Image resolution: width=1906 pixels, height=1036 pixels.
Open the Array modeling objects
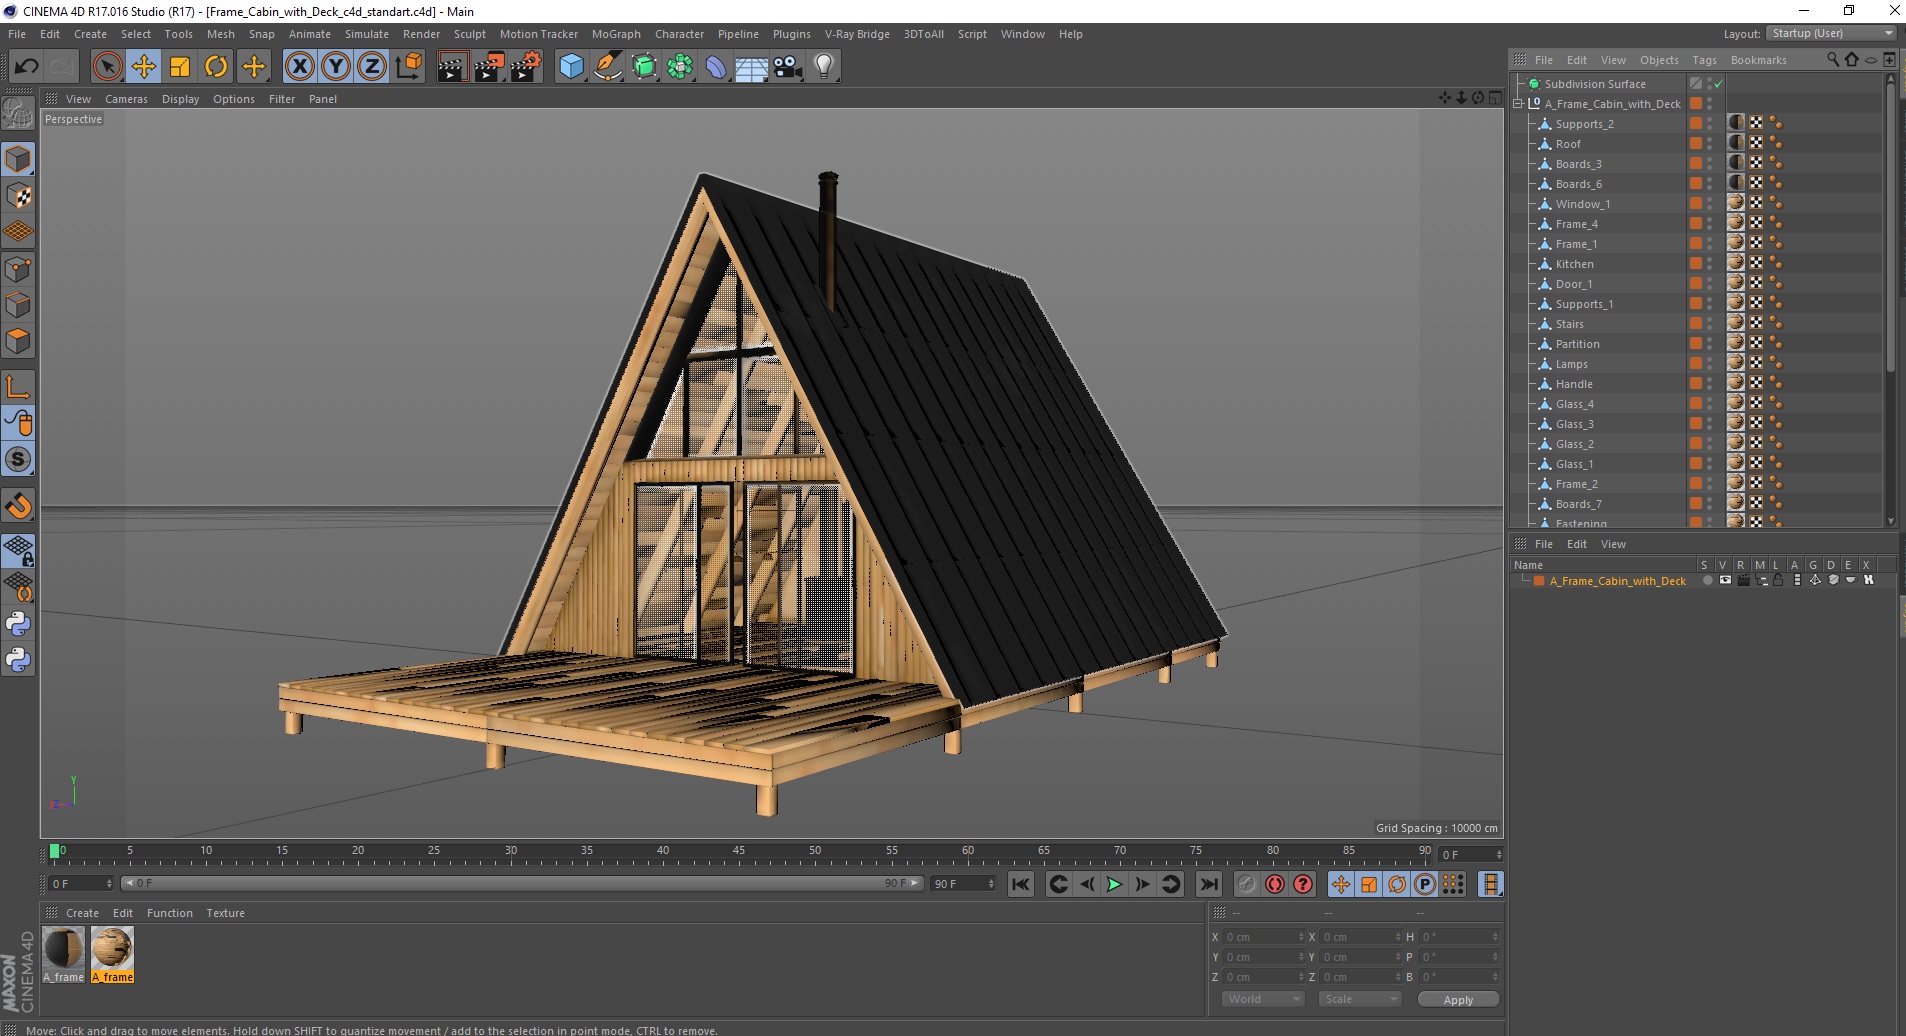(x=680, y=67)
